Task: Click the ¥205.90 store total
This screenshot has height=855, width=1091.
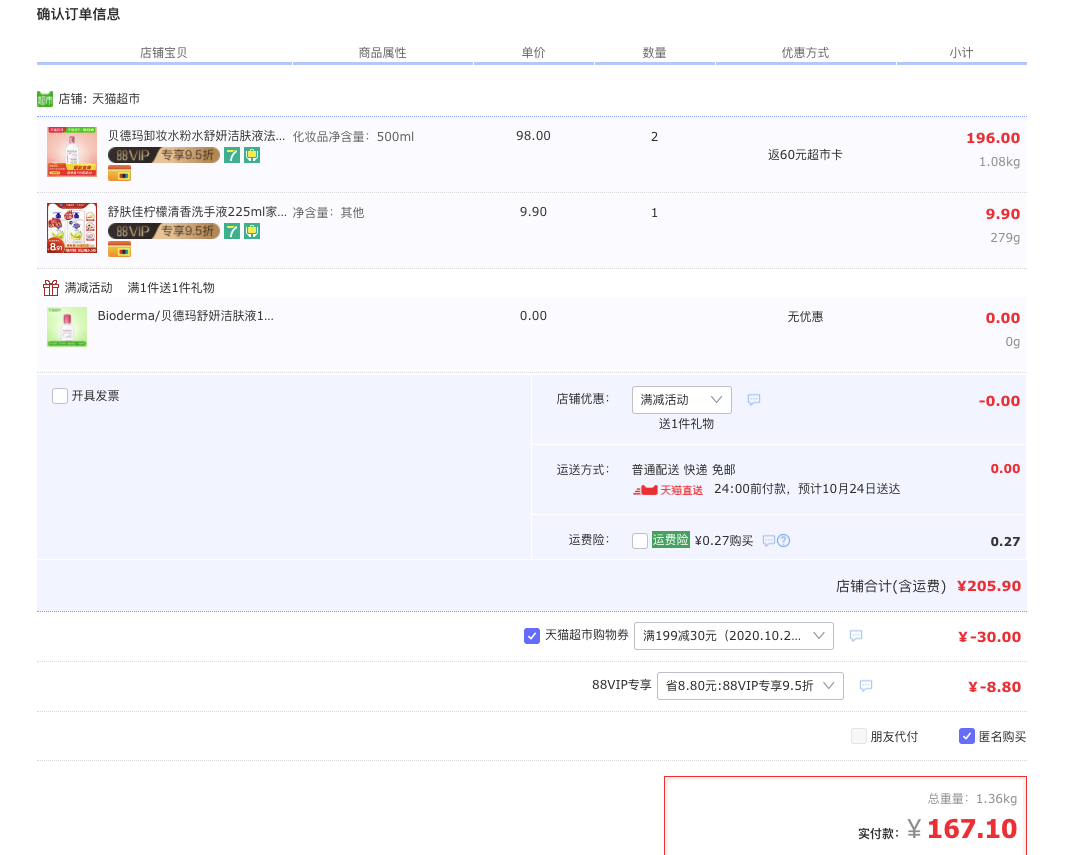Action: point(989,586)
